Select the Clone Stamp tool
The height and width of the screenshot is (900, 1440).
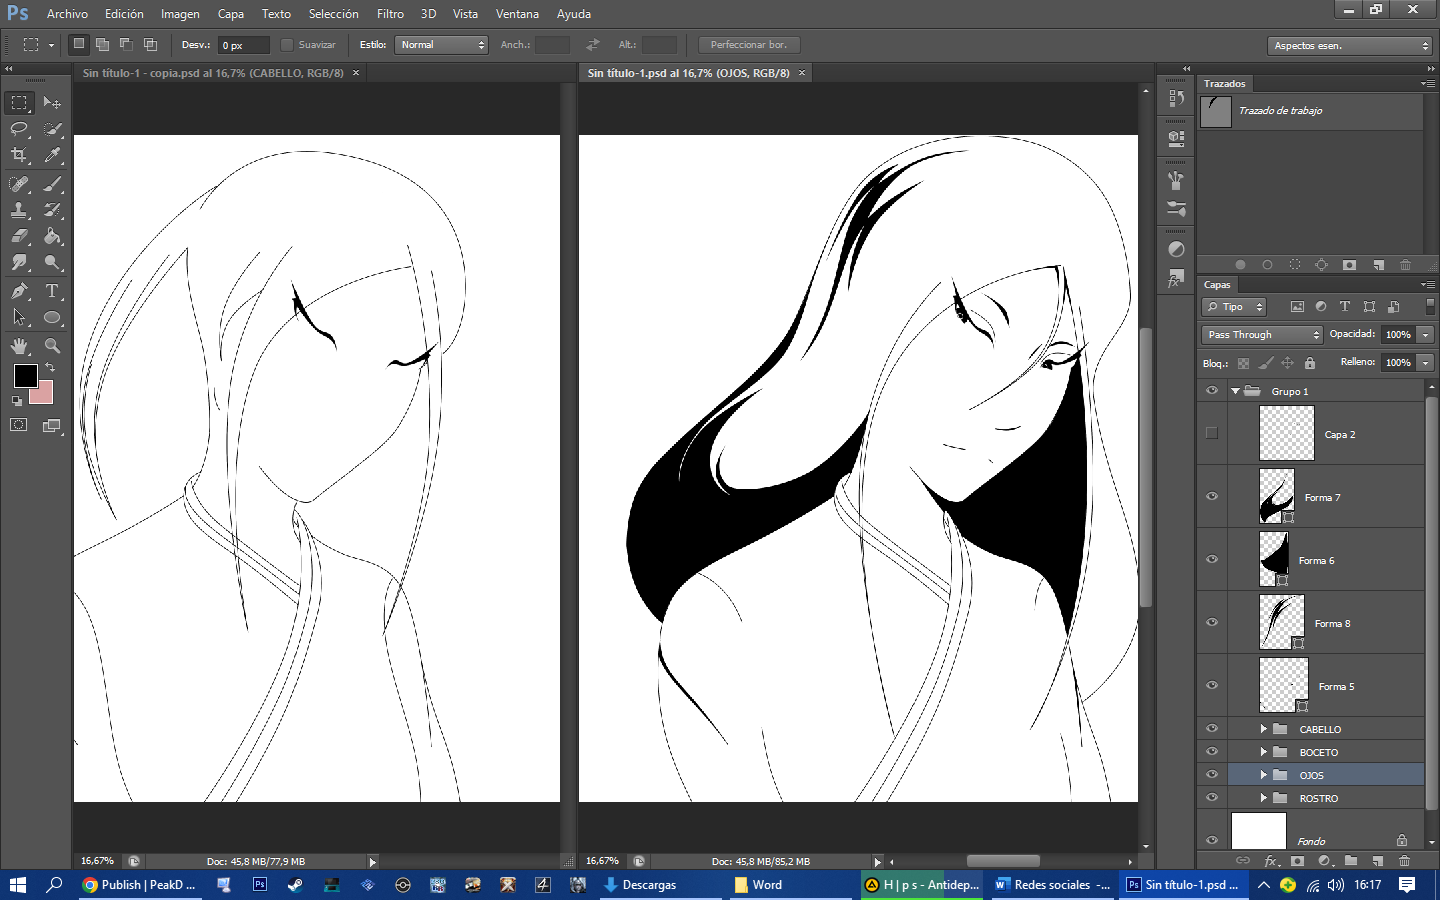(19, 210)
